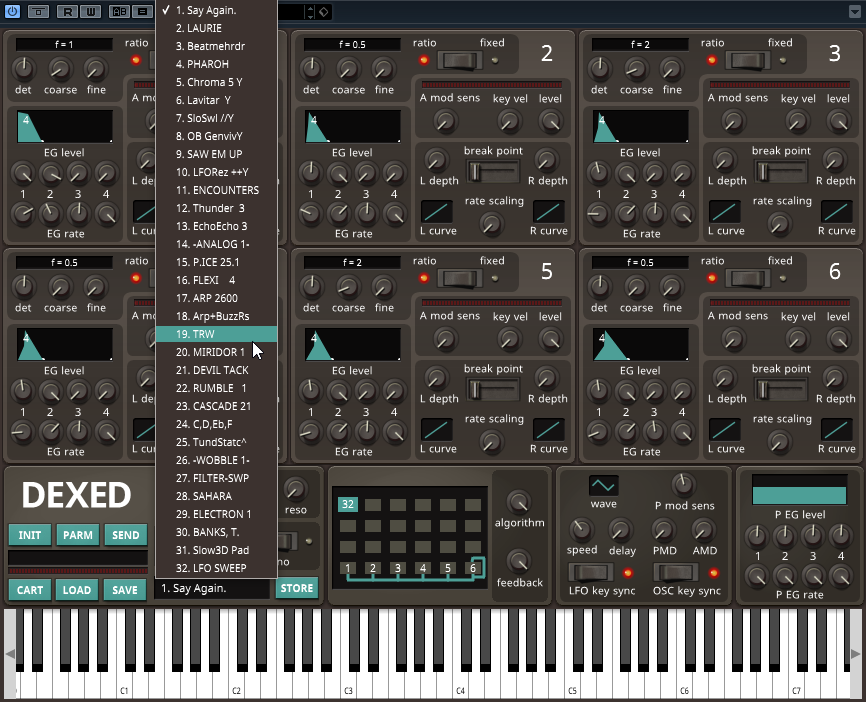Click operator 6 break point slider
This screenshot has height=702, width=866.
[x=780, y=390]
